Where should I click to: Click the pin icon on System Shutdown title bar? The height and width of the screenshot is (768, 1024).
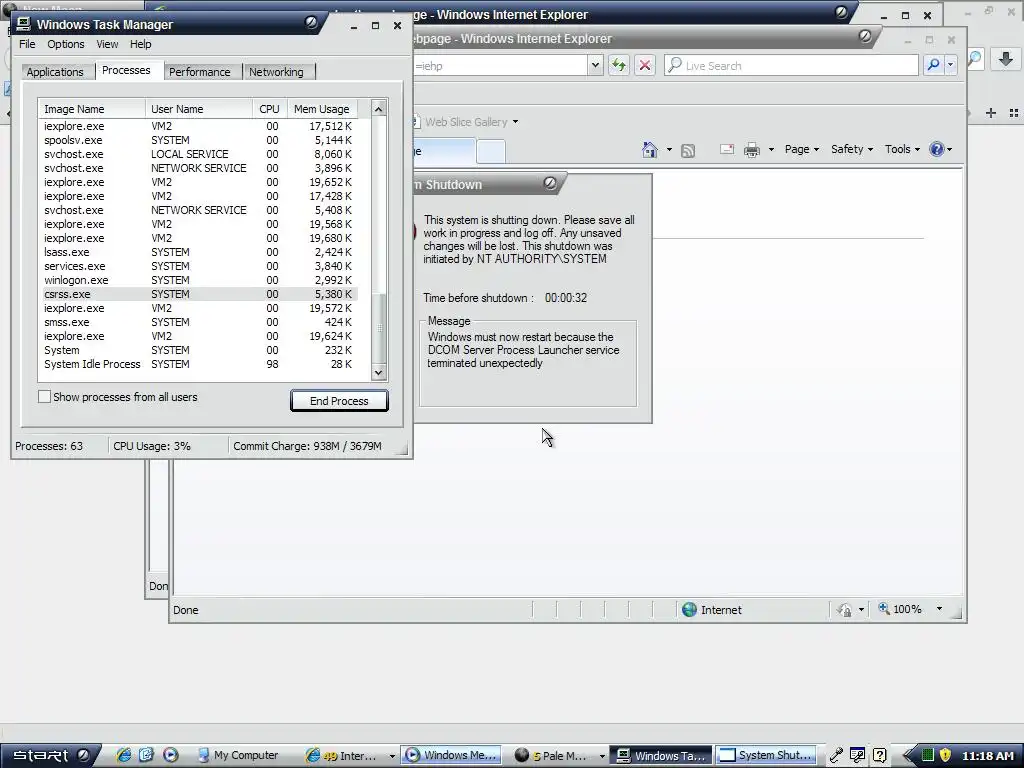(550, 184)
